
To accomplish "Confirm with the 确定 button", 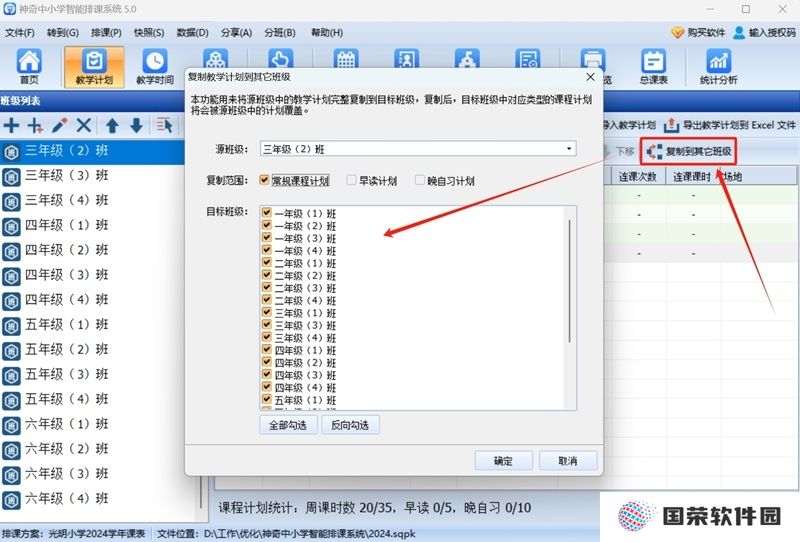I will (503, 461).
